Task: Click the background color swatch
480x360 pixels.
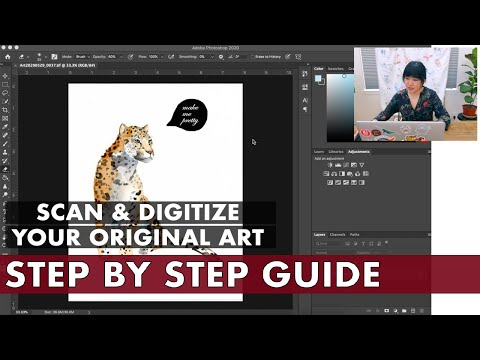Action: tap(322, 82)
